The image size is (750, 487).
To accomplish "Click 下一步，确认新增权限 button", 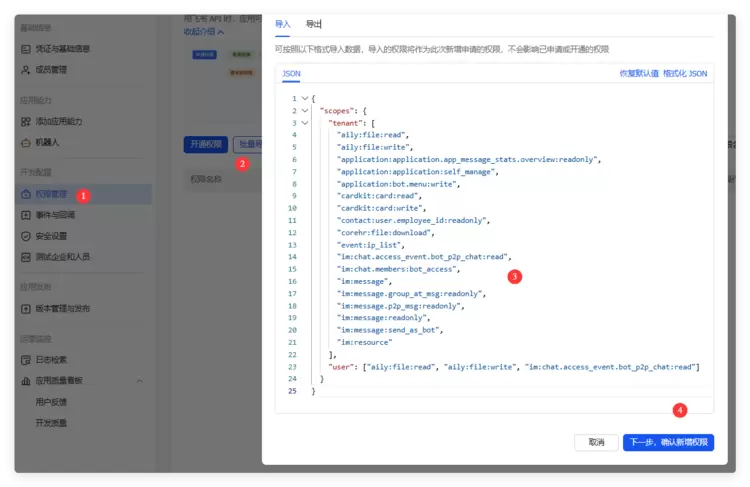I will click(x=668, y=442).
